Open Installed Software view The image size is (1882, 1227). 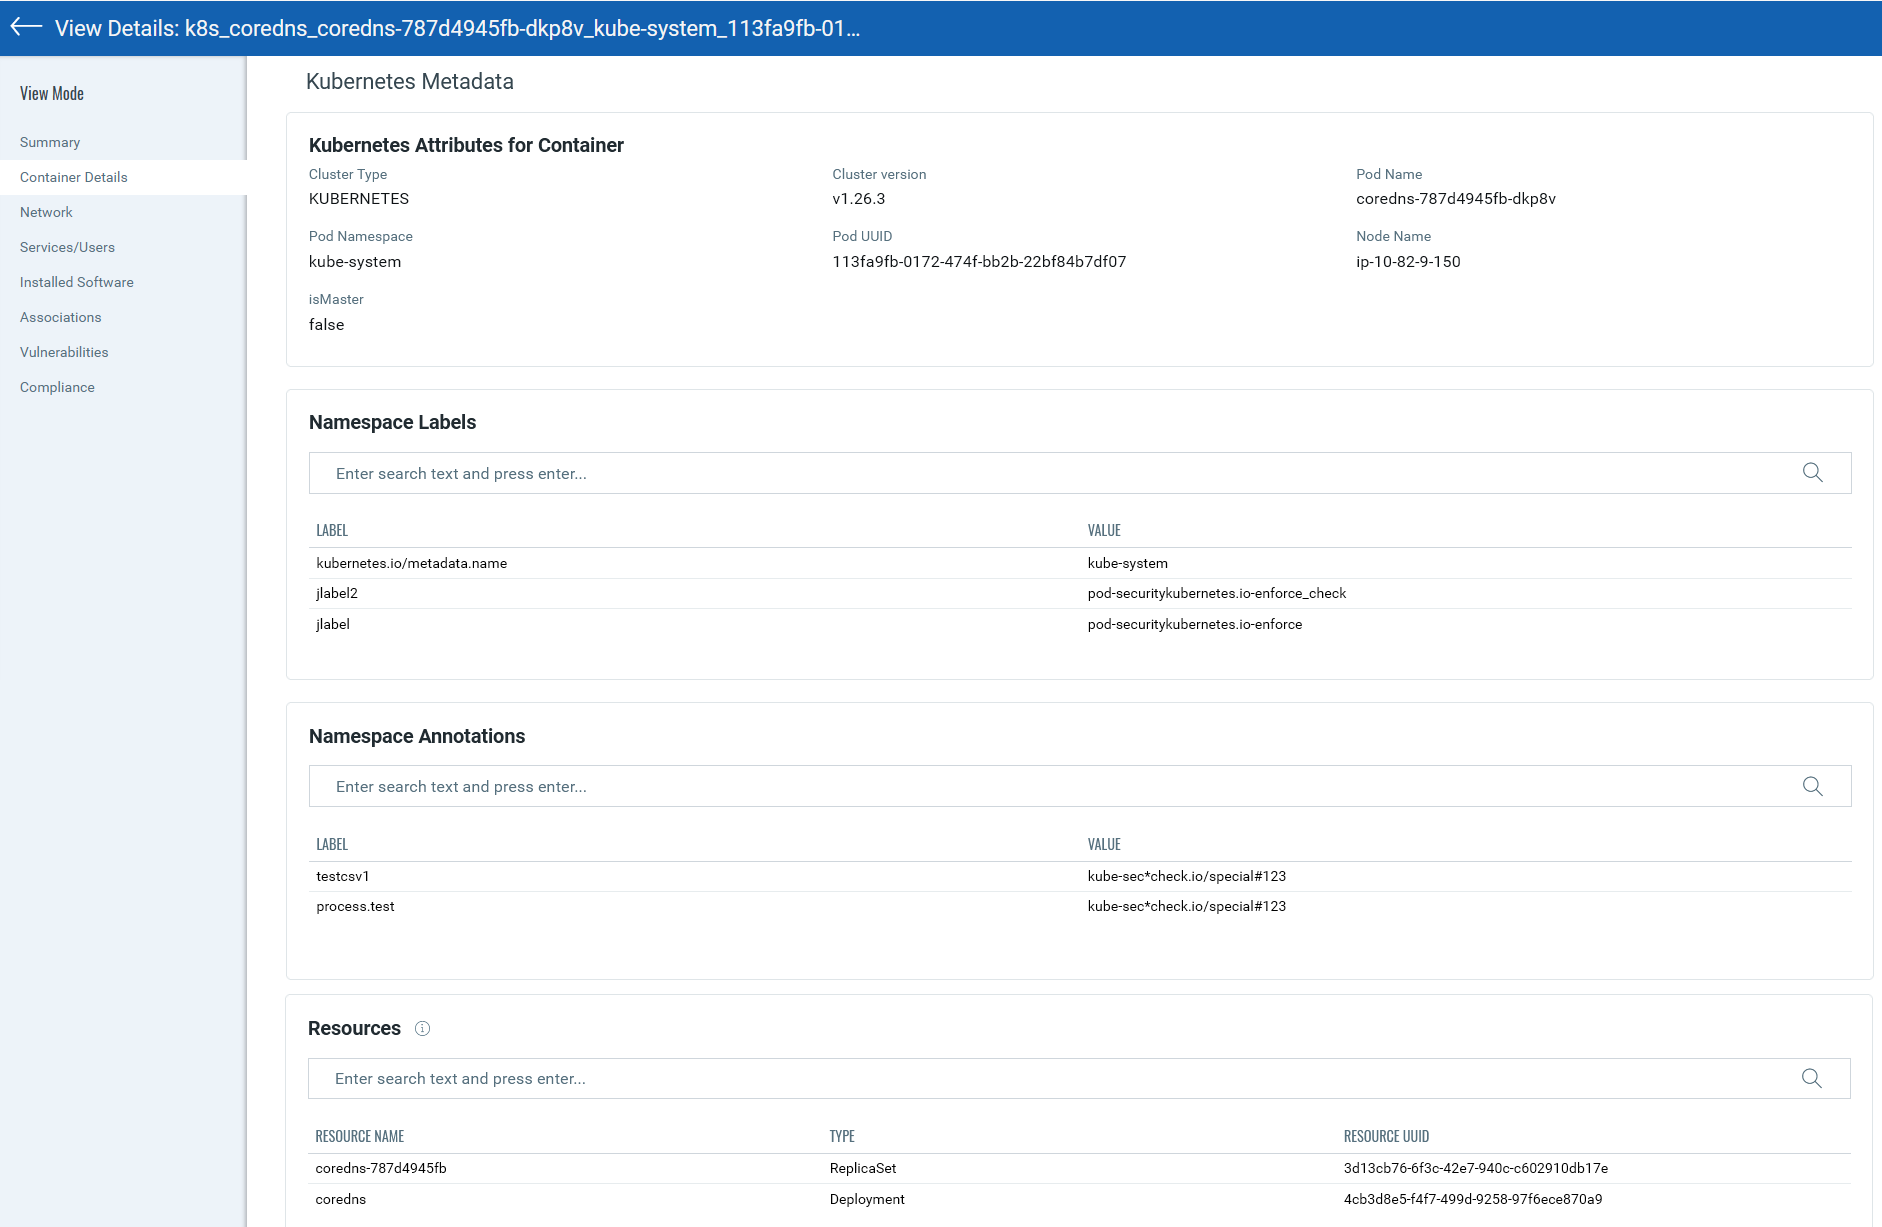pyautogui.click(x=76, y=282)
